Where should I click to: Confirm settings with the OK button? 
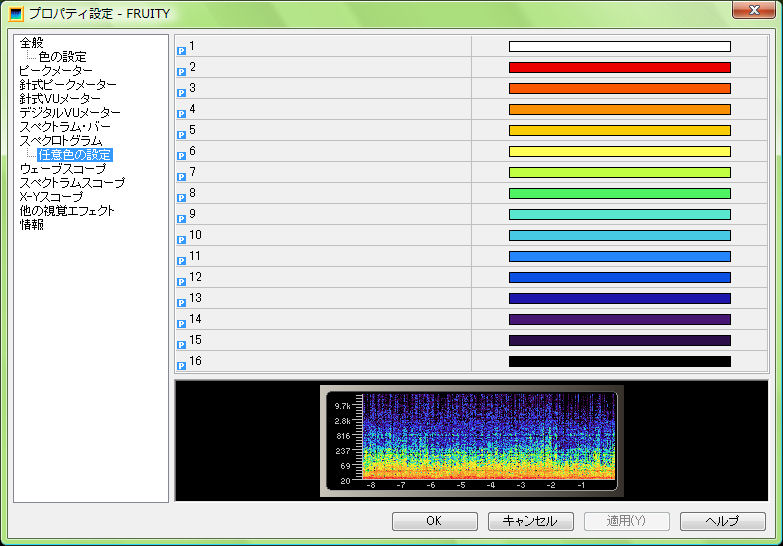click(434, 521)
